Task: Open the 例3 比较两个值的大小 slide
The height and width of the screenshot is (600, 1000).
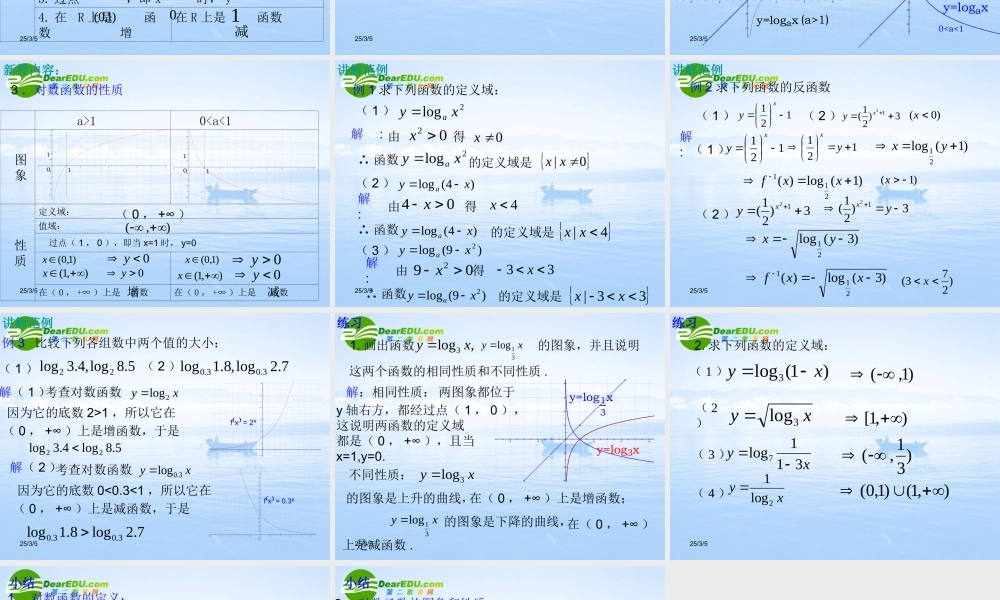Action: 165,436
